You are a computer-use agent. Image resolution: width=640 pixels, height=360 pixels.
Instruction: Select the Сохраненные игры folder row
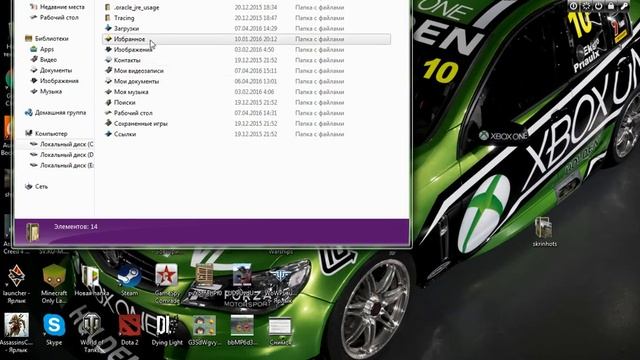coord(247,124)
